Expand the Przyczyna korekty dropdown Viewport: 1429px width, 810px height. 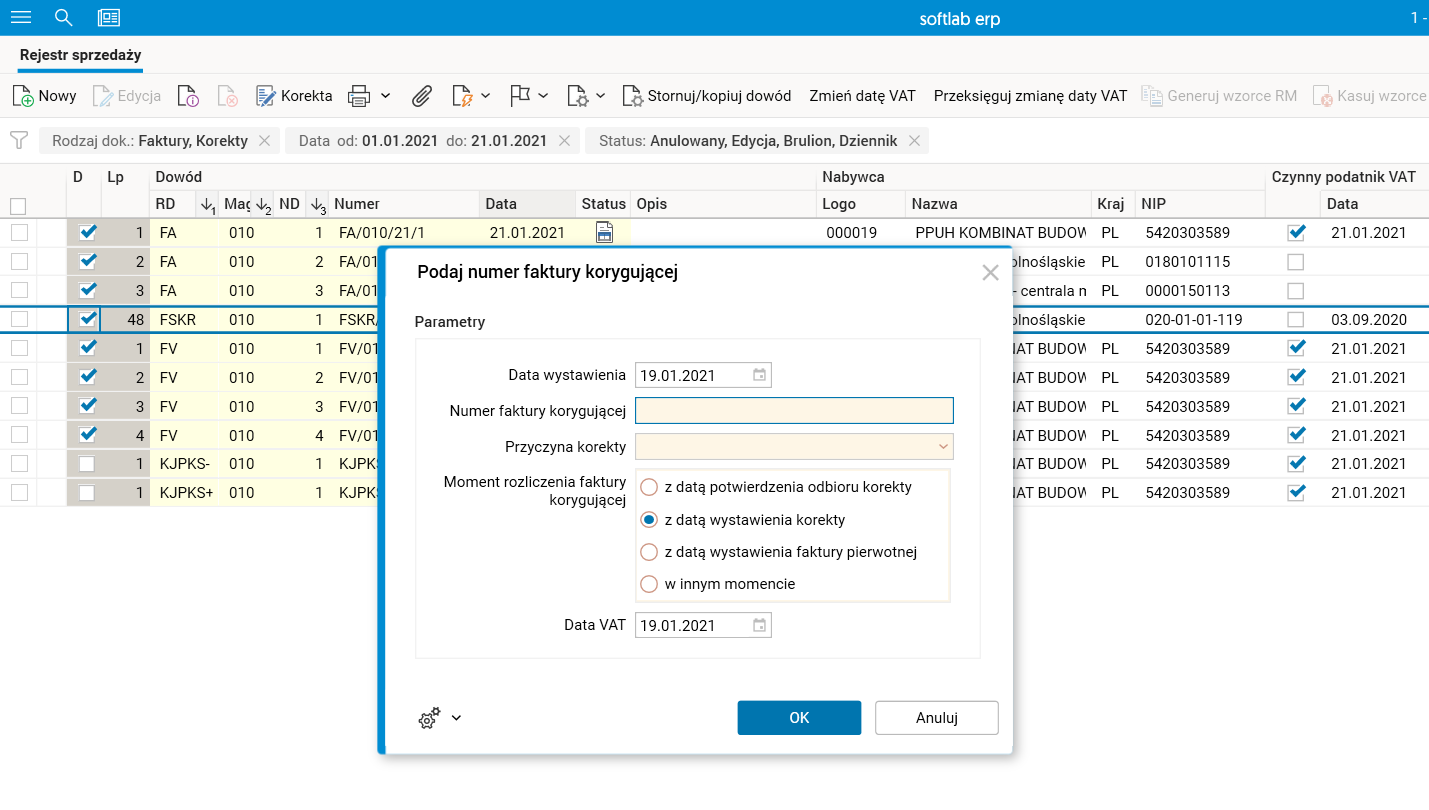coord(942,446)
